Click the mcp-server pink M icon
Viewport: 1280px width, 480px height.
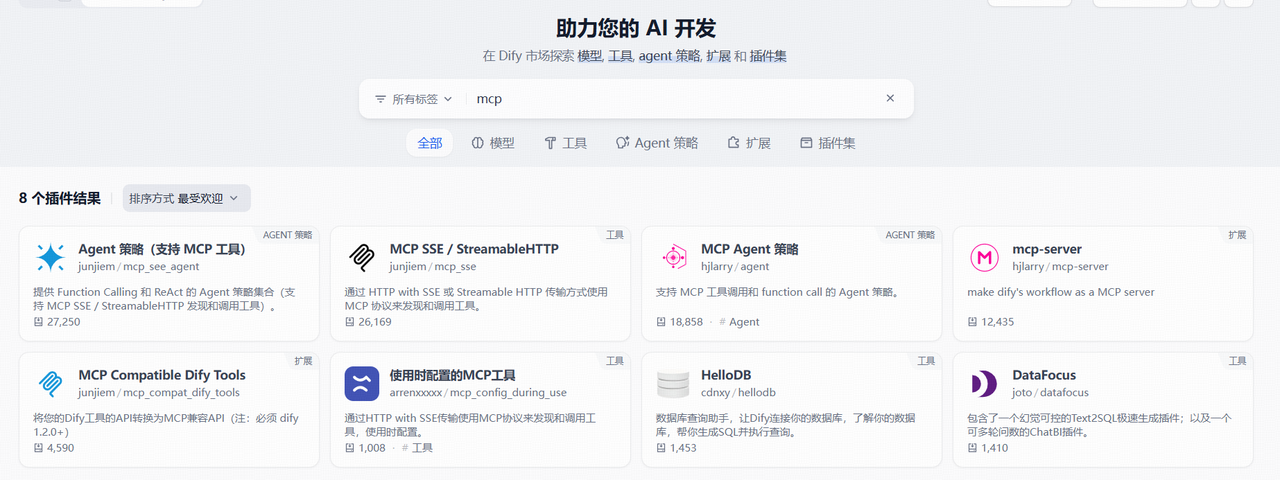click(985, 258)
